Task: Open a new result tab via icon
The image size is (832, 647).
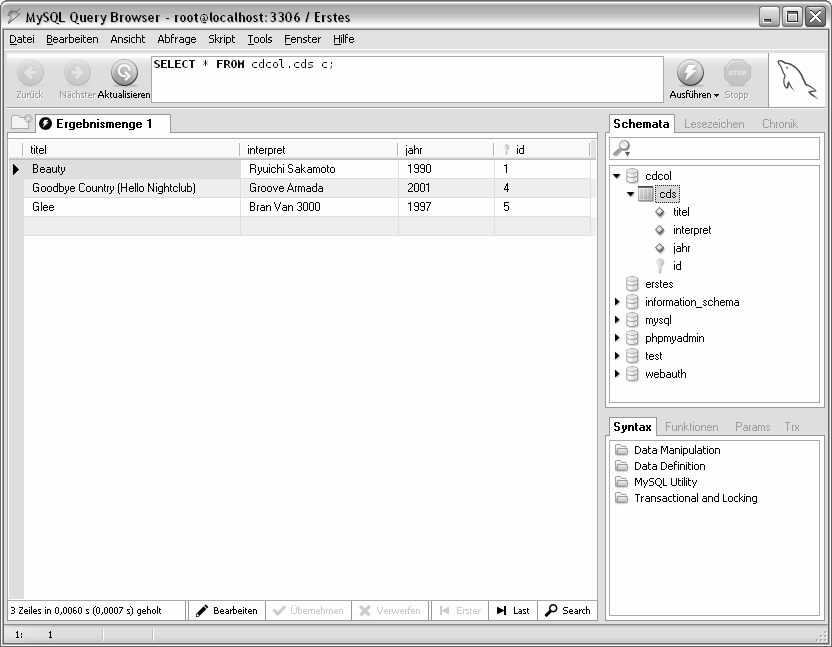Action: pyautogui.click(x=21, y=123)
